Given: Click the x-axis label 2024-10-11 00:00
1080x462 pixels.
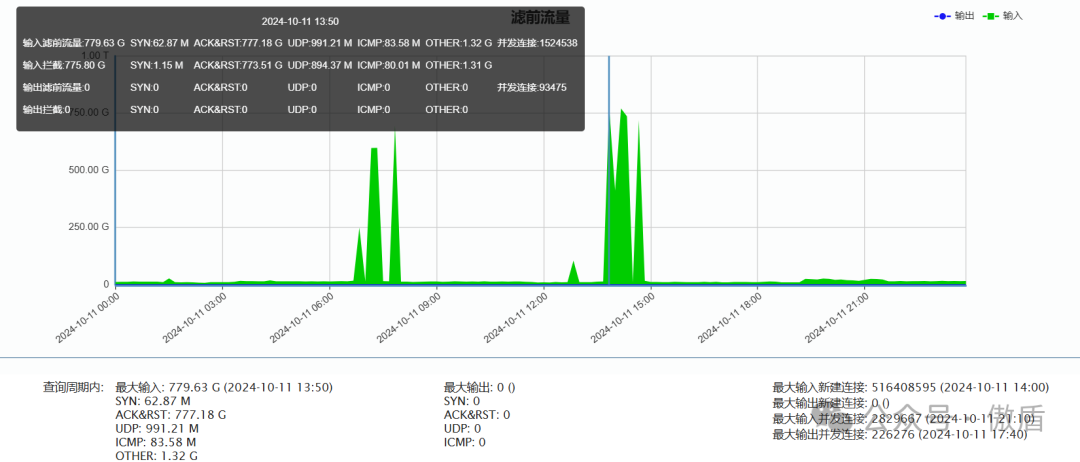Looking at the screenshot, I should point(87,316).
